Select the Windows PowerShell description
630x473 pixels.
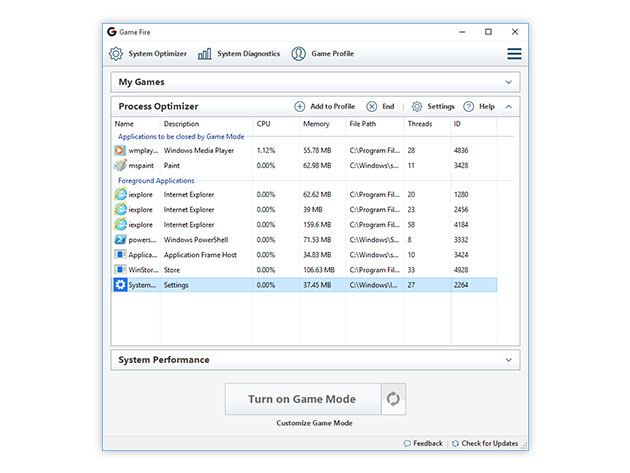196,240
